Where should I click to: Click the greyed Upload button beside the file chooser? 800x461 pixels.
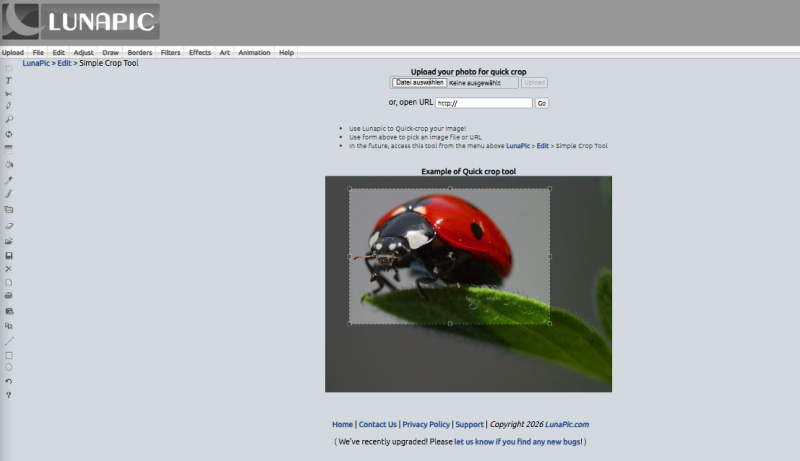pos(534,83)
